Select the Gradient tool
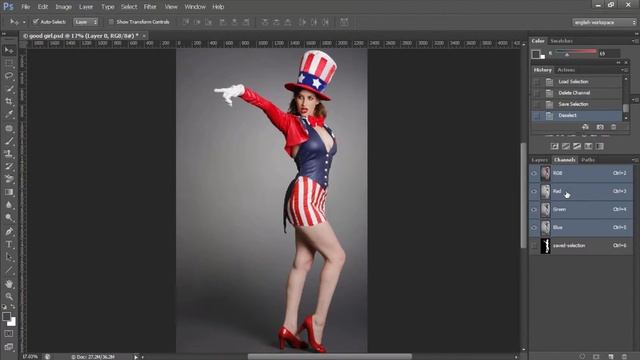 [9, 192]
